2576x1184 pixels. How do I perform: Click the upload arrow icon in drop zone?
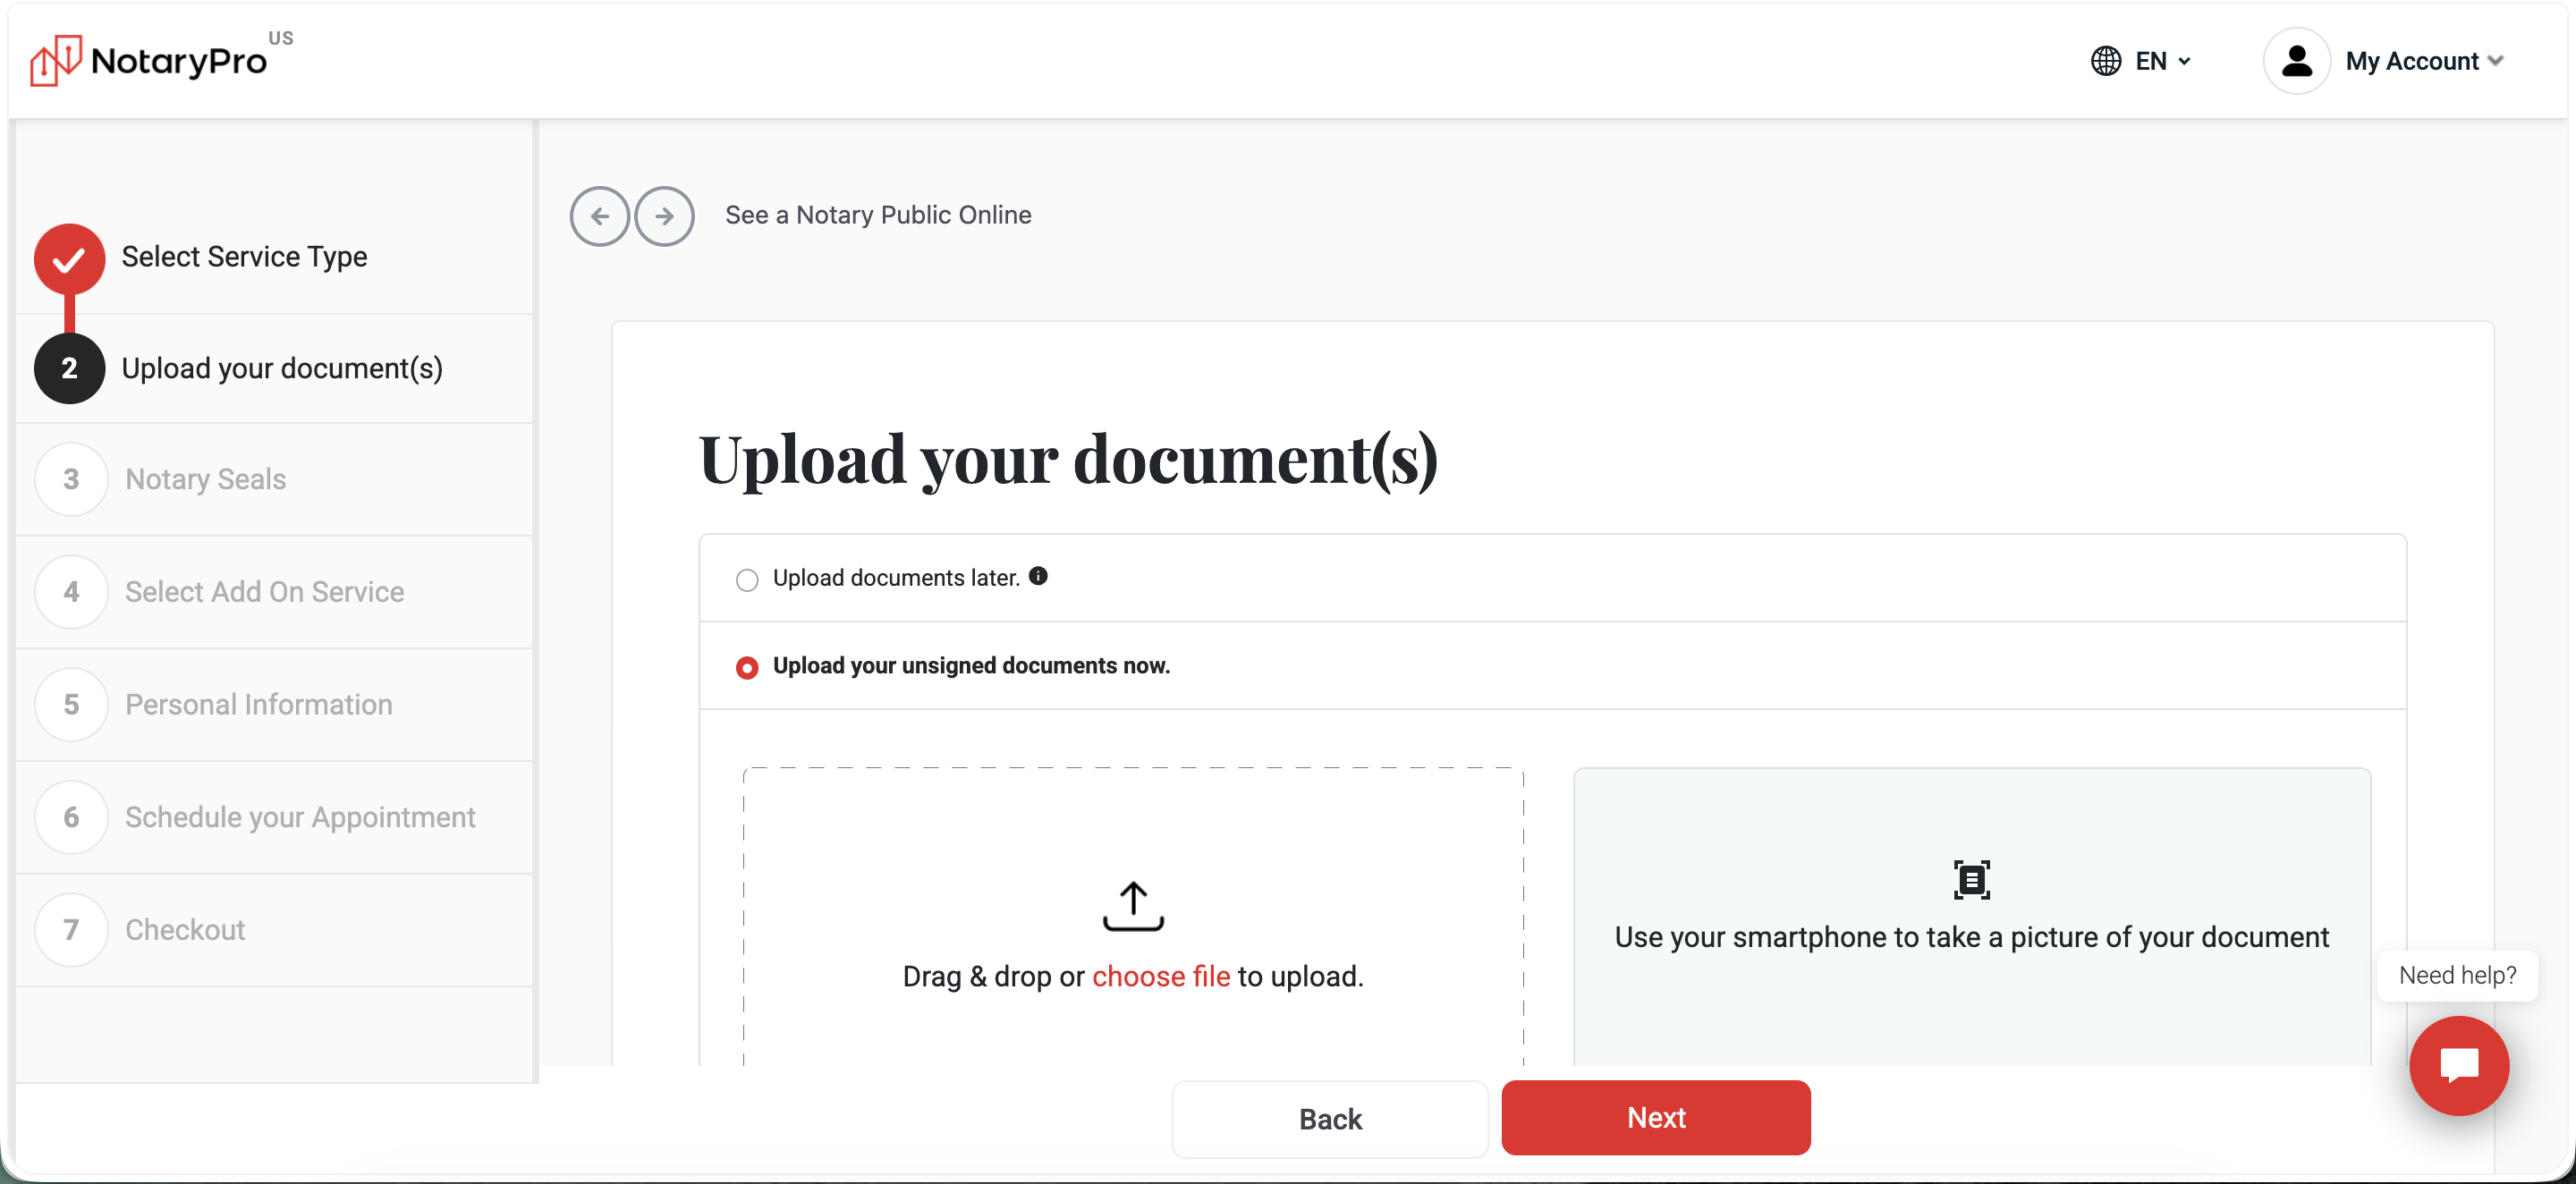pyautogui.click(x=1133, y=906)
